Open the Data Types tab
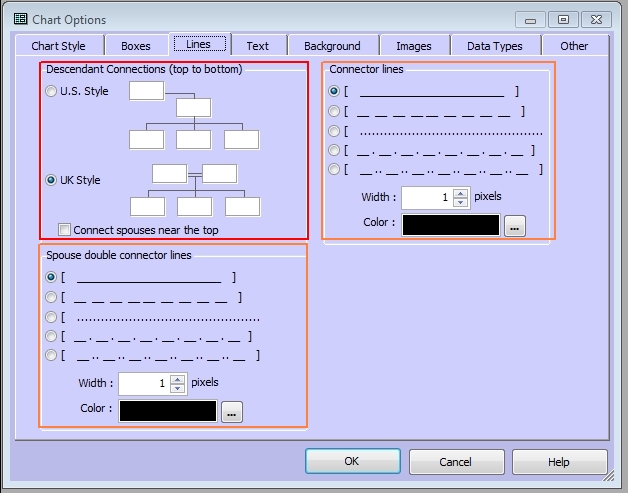 [x=495, y=46]
